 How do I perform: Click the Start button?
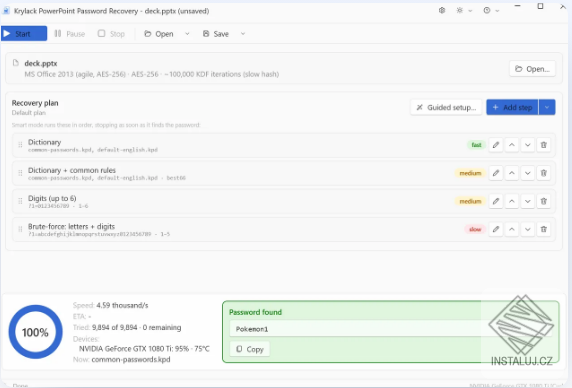pos(24,34)
